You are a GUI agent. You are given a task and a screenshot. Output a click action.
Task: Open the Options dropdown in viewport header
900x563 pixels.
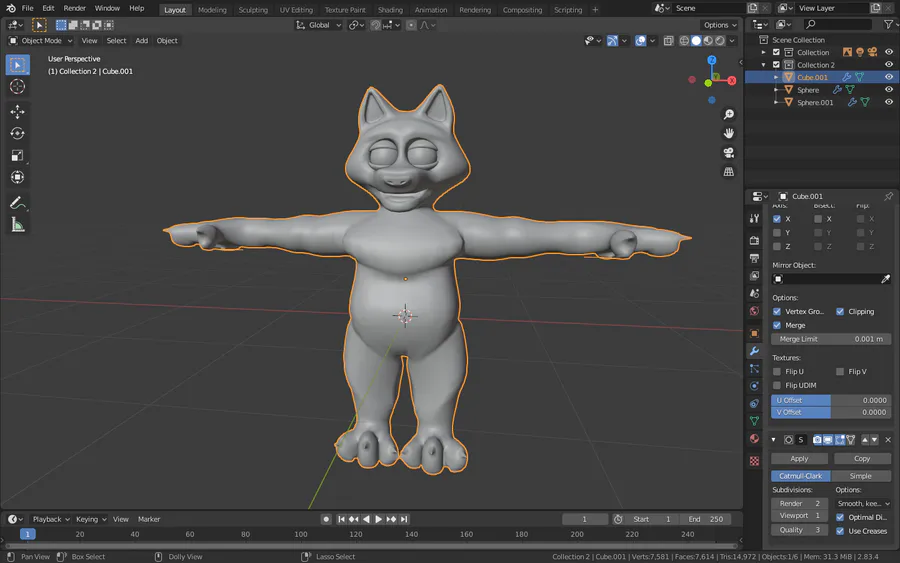pos(720,25)
